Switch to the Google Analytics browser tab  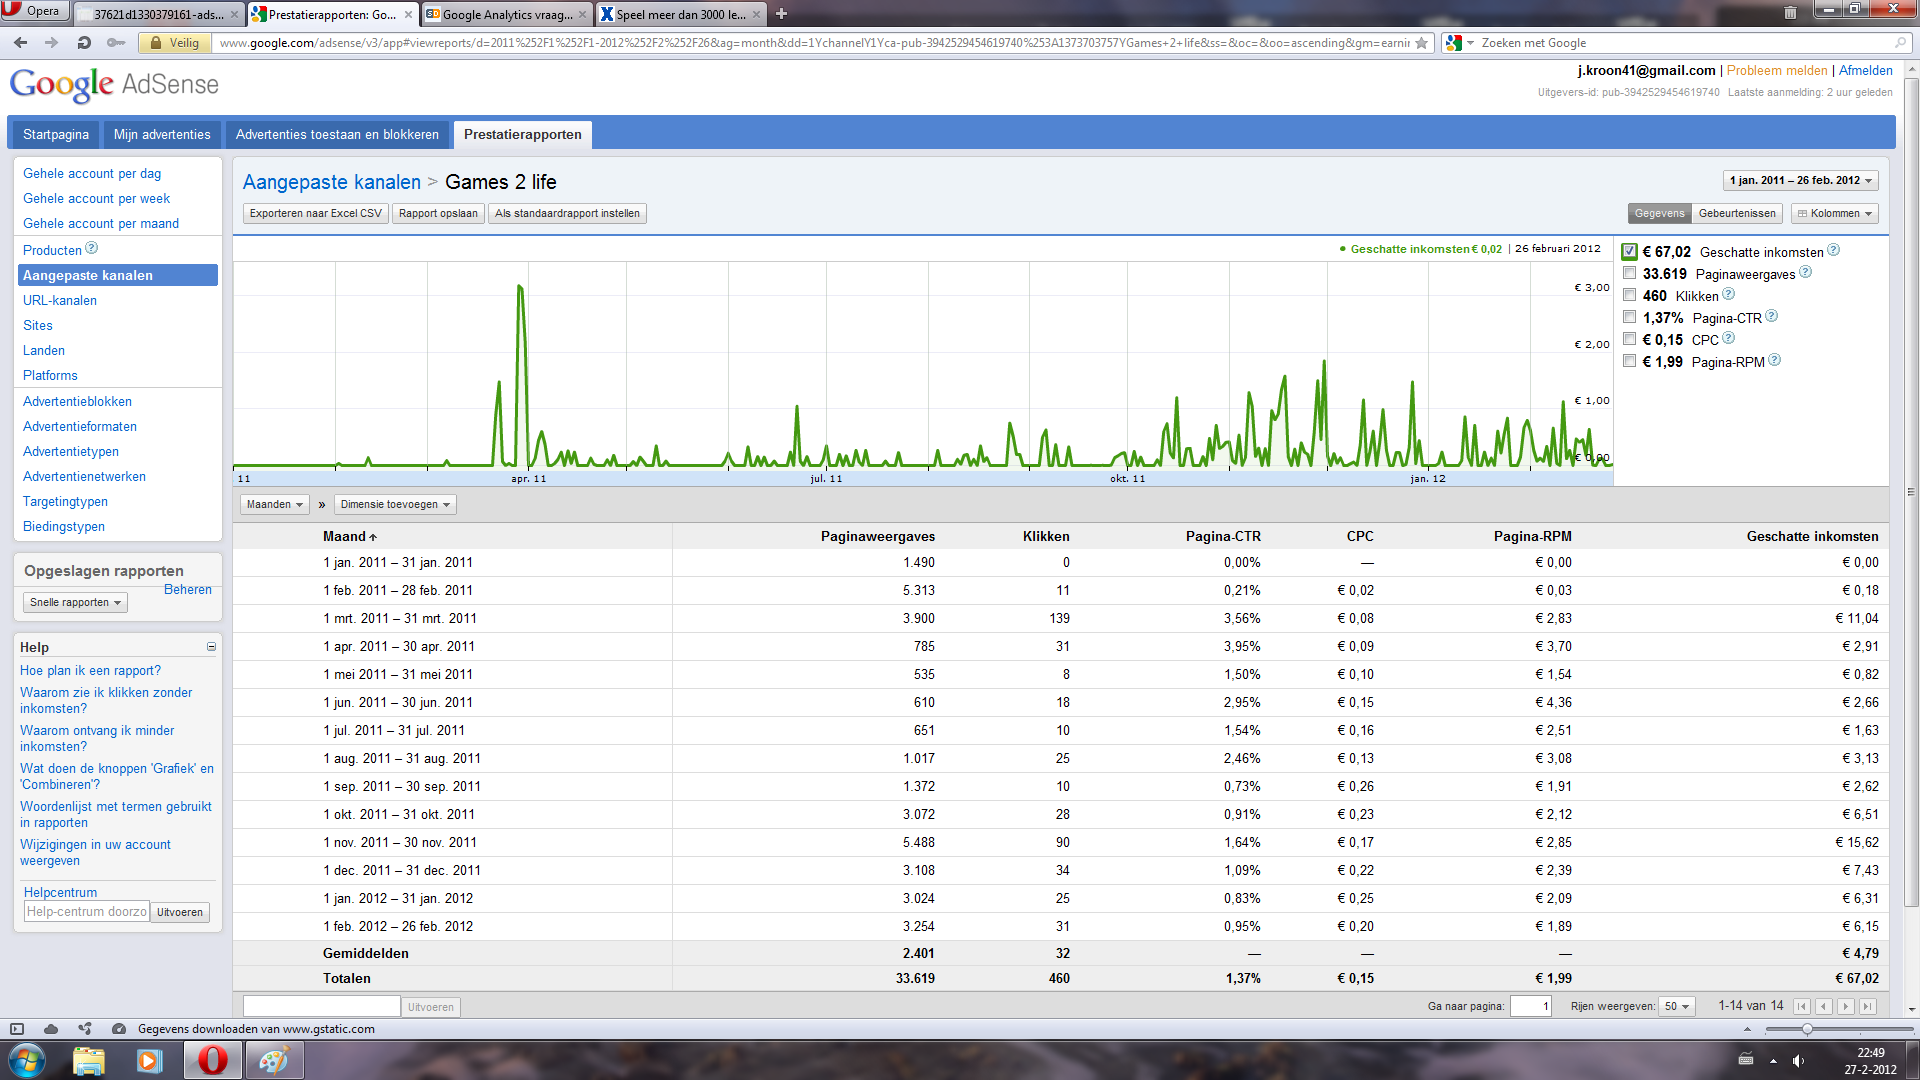507,14
